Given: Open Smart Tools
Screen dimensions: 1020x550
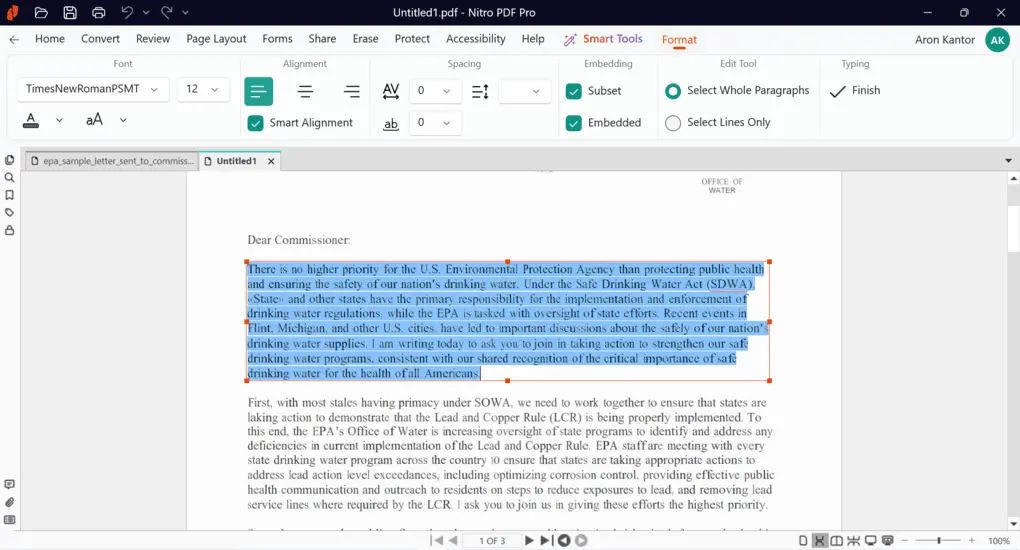Looking at the screenshot, I should [x=603, y=39].
